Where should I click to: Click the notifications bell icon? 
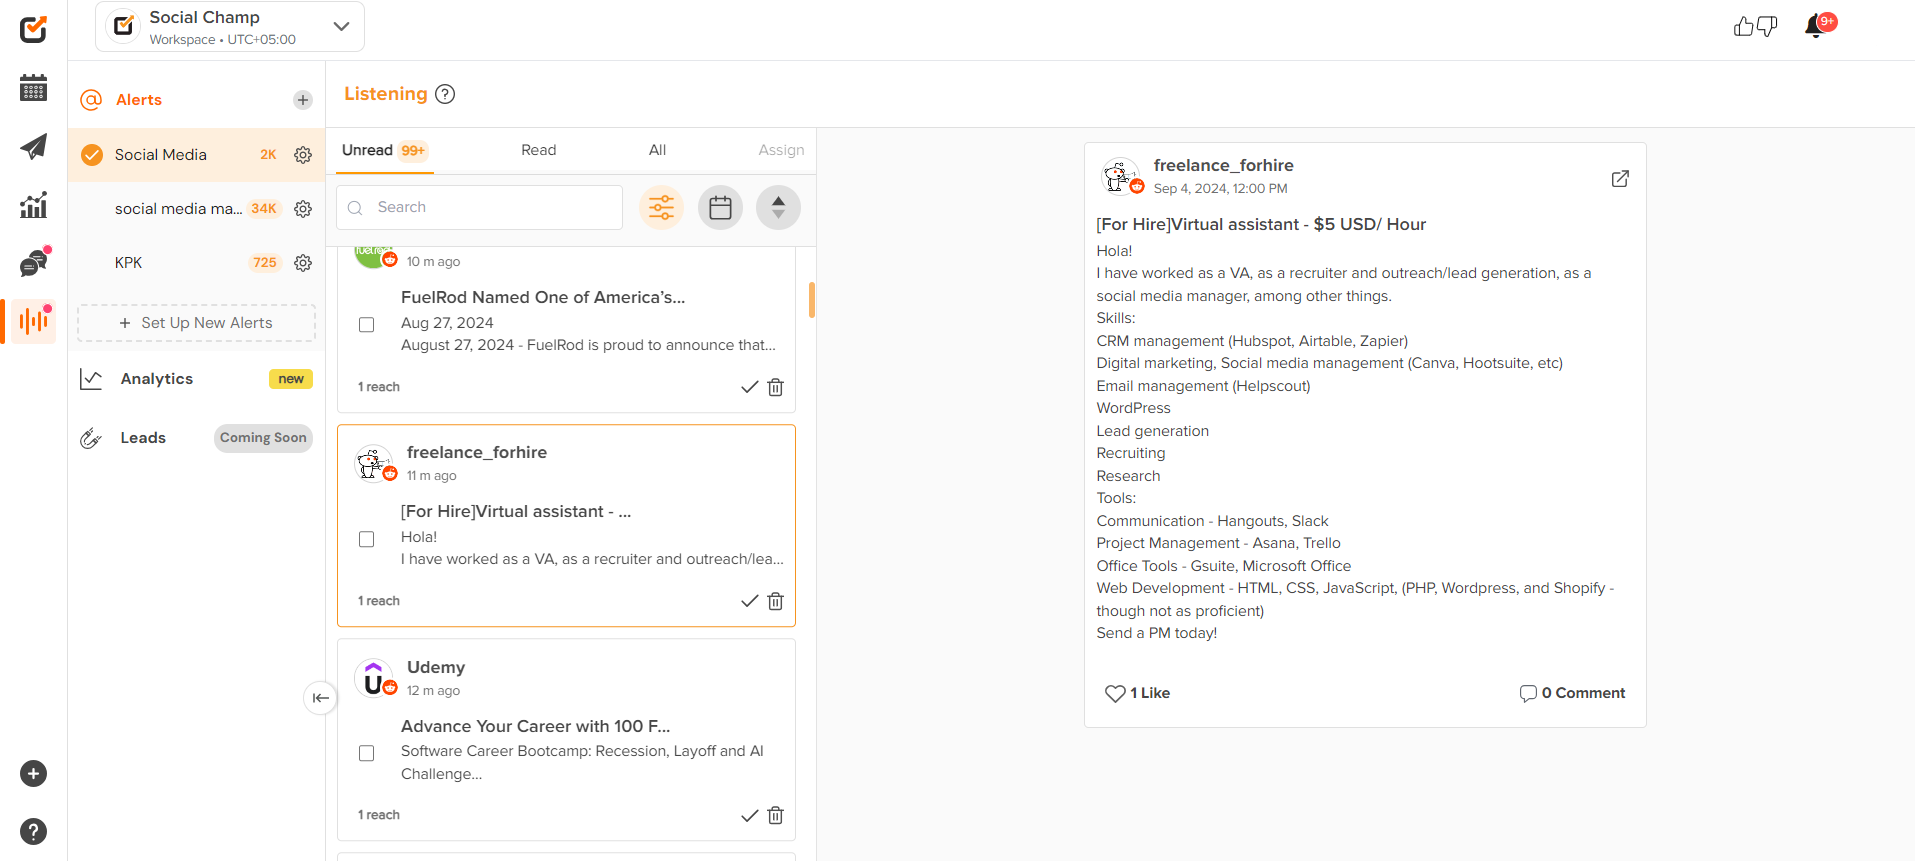(1815, 27)
